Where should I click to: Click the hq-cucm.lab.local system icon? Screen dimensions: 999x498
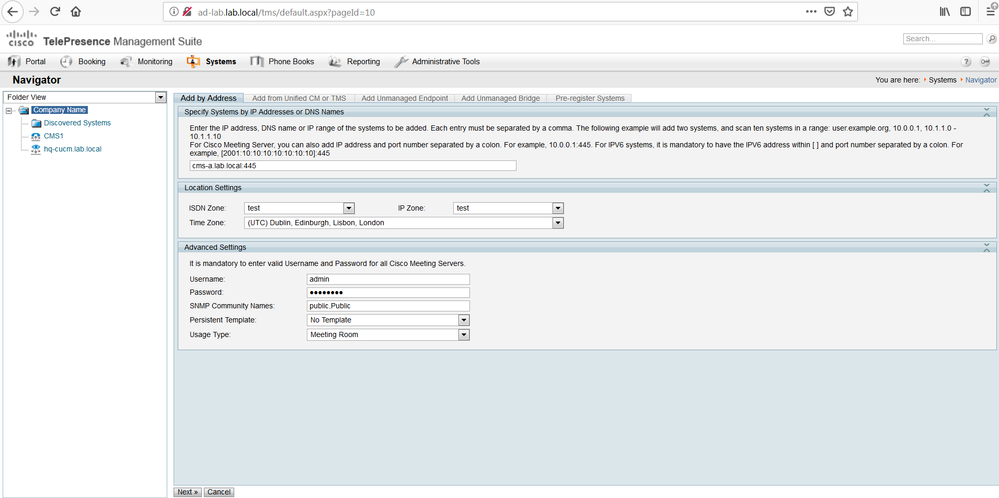[x=36, y=149]
